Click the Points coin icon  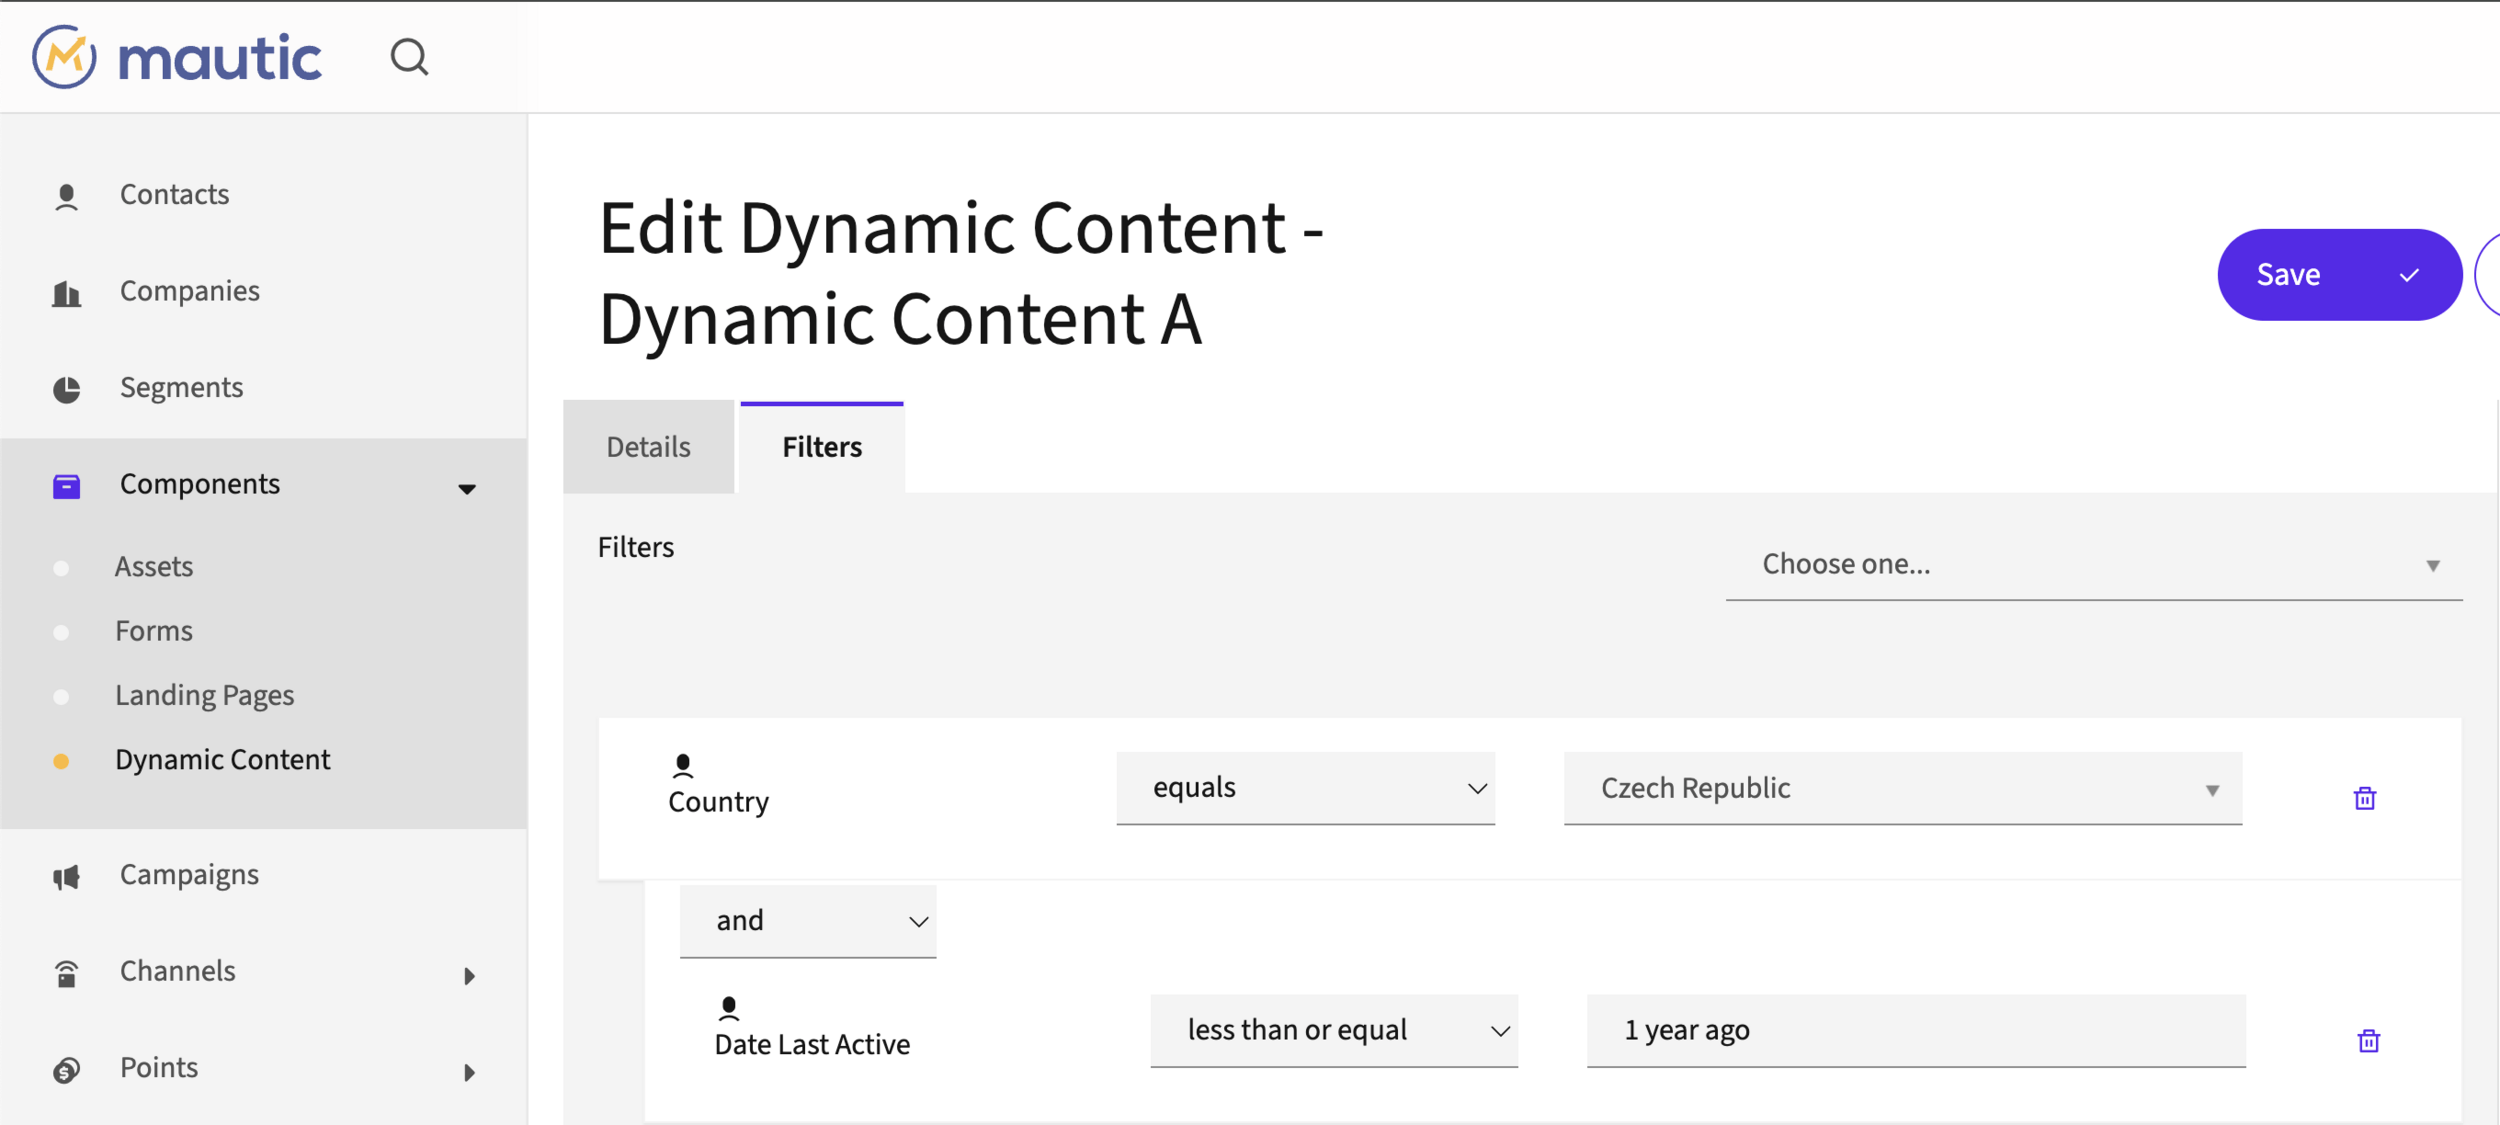click(x=67, y=1070)
